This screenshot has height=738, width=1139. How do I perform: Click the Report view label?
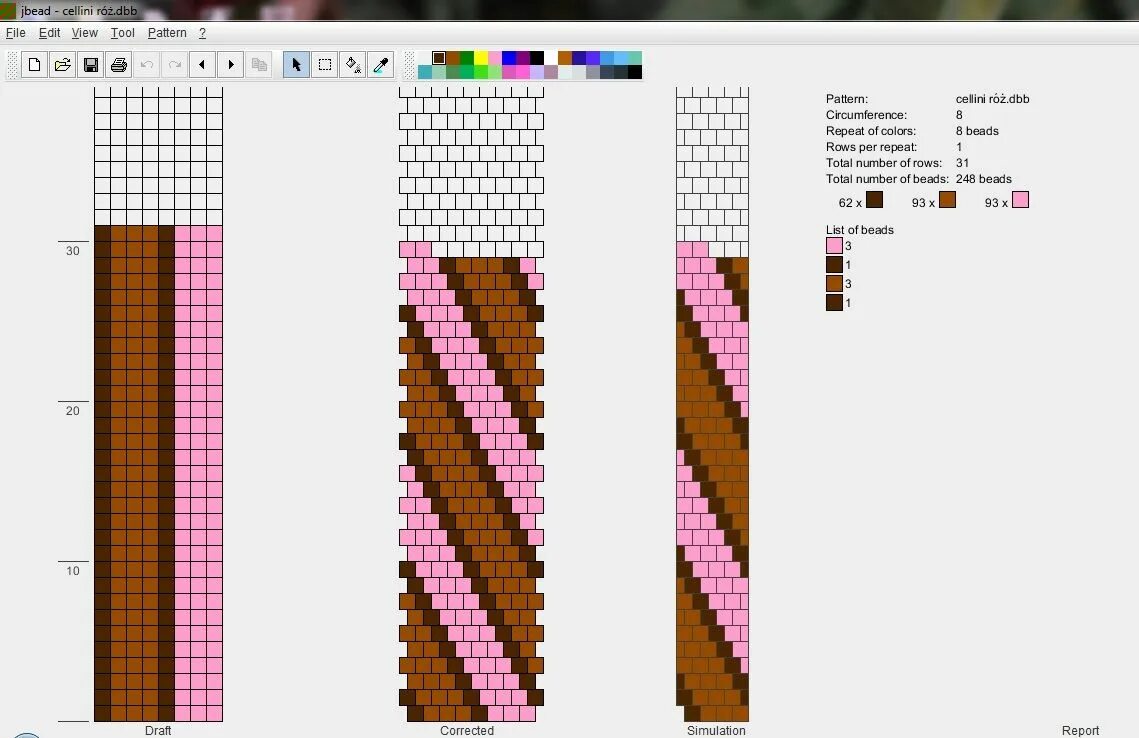click(x=1080, y=731)
